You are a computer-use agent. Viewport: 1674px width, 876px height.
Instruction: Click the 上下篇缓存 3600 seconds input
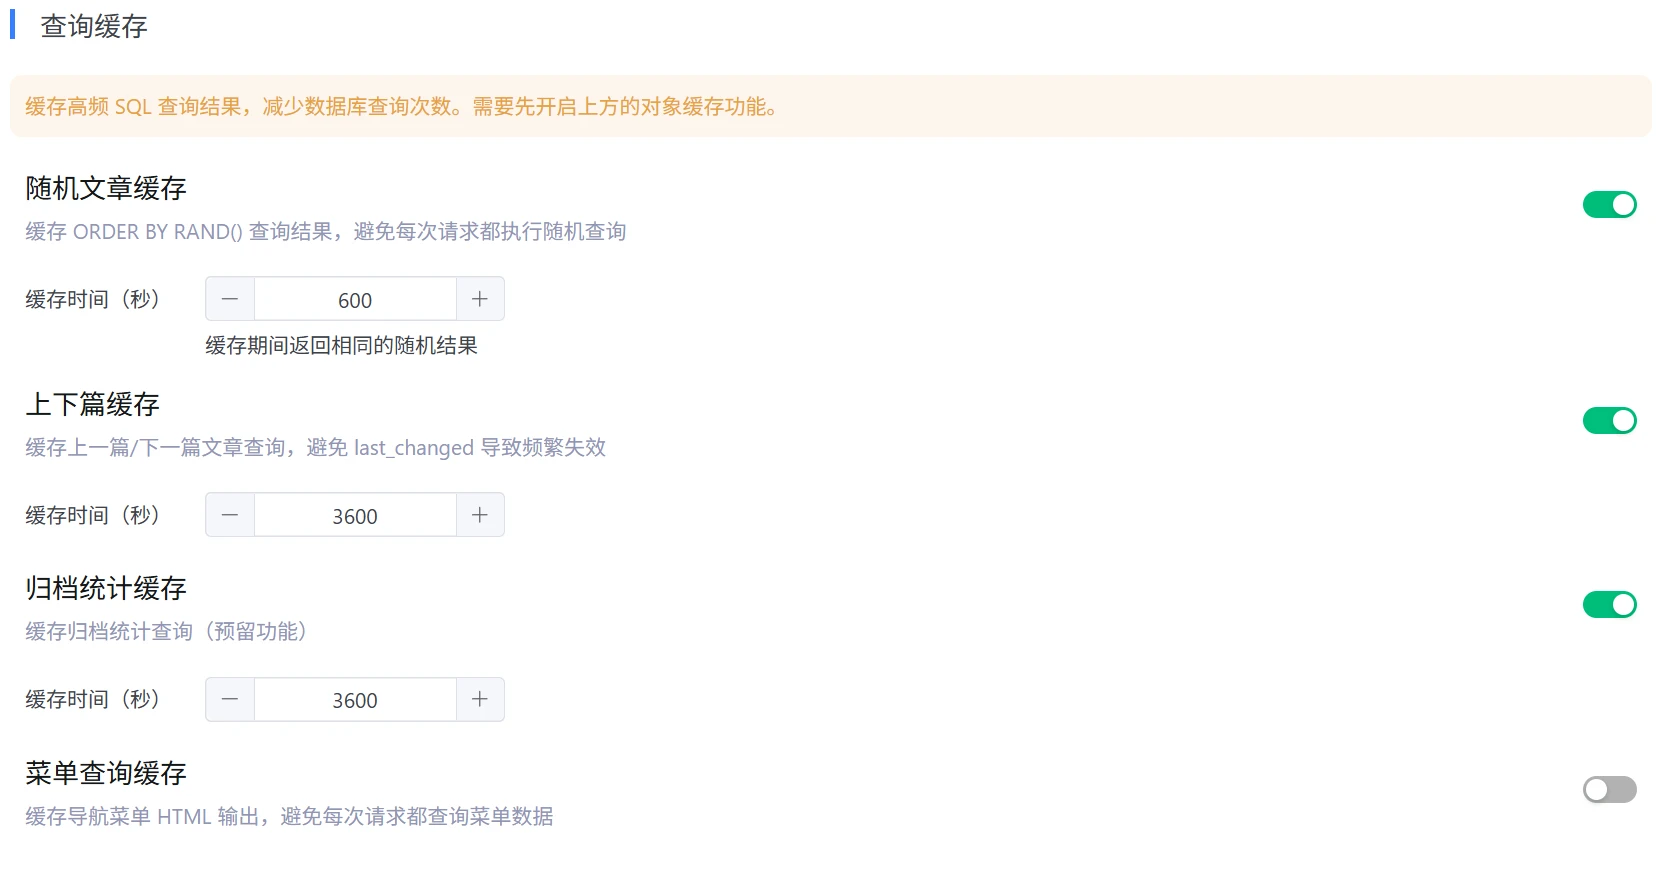point(355,516)
